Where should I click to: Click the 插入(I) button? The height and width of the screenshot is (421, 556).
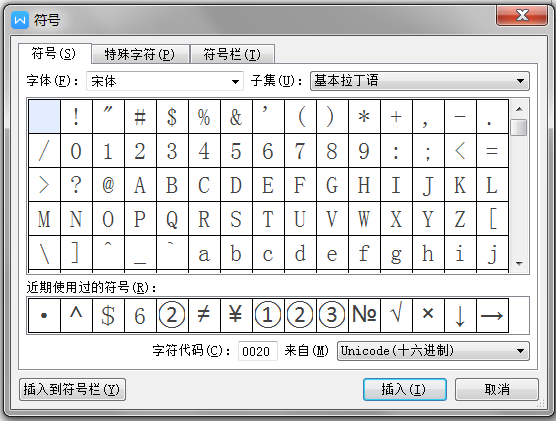point(405,389)
